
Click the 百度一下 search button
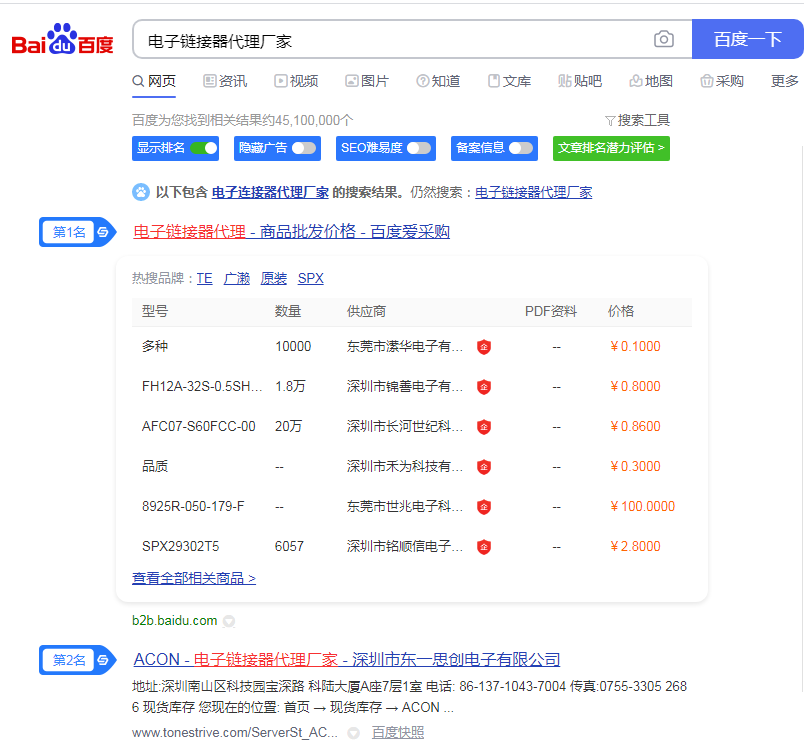tap(747, 39)
